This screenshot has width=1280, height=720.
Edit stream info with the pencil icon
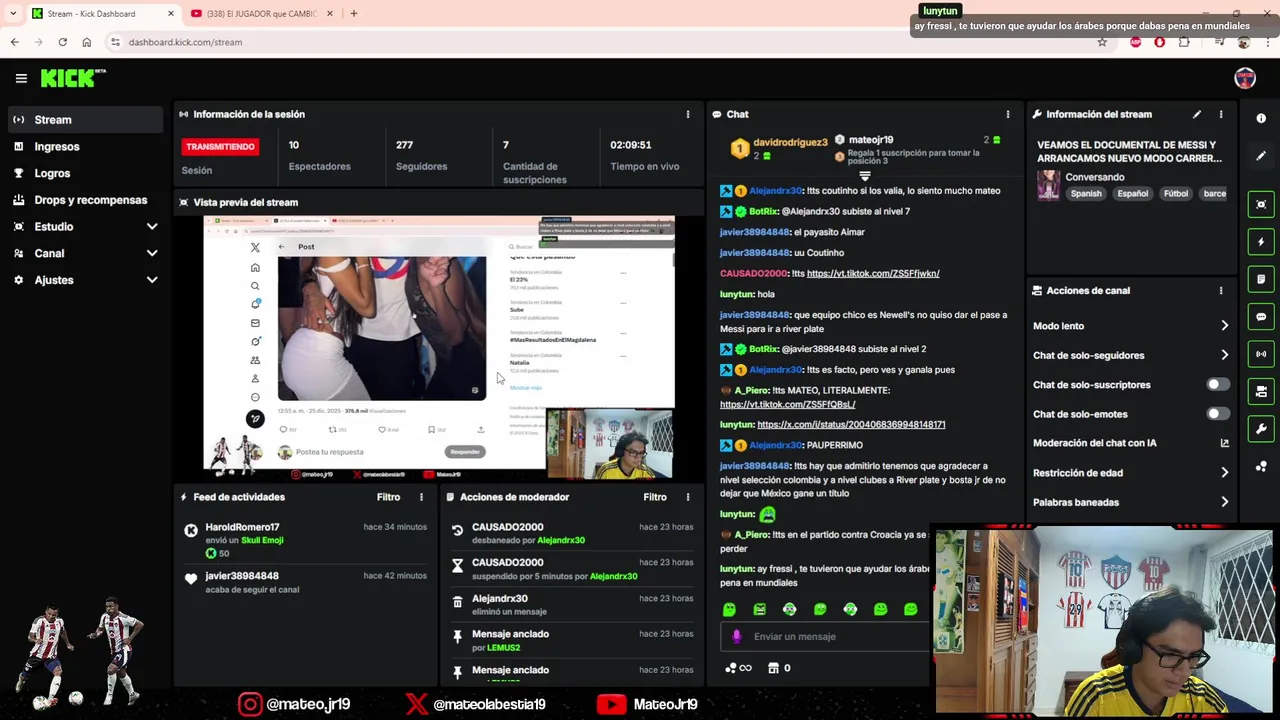coord(1197,114)
